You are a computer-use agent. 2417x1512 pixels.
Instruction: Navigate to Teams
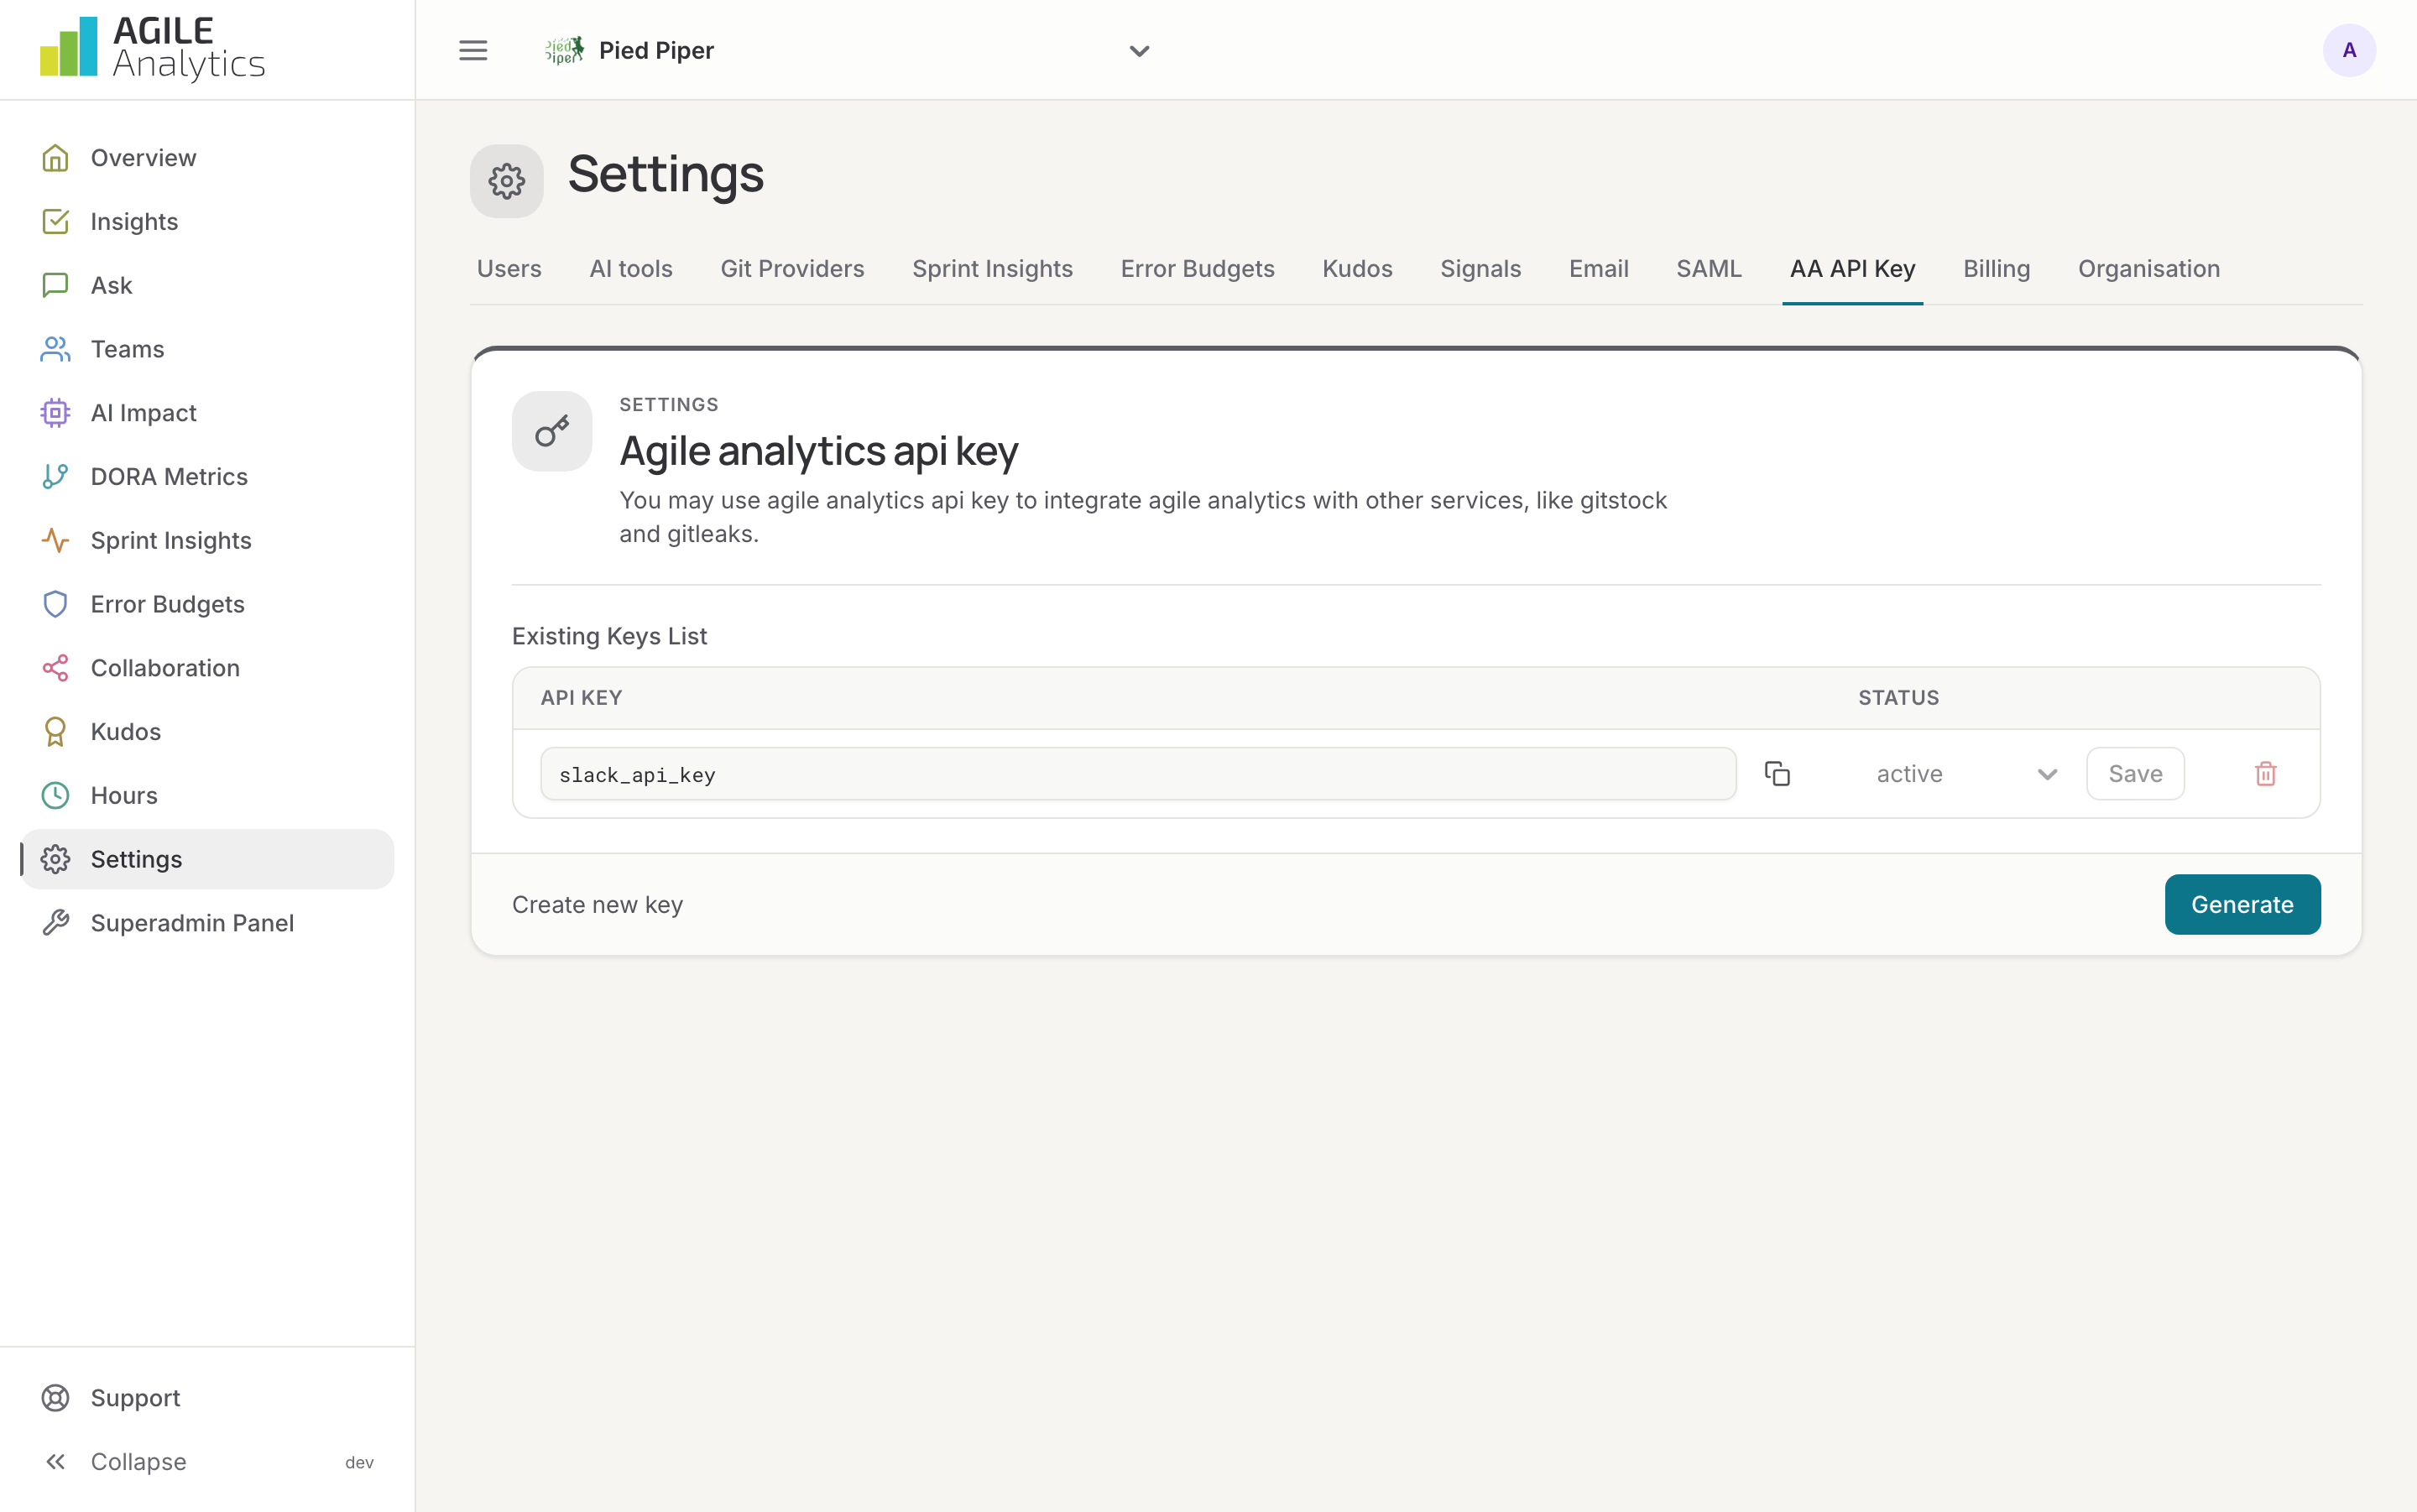(207, 349)
